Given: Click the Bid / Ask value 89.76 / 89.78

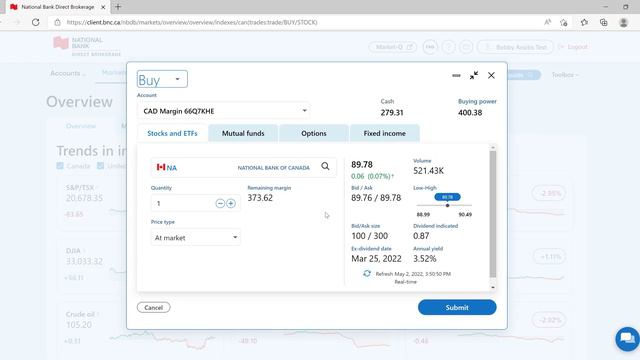Looking at the screenshot, I should 376,198.
